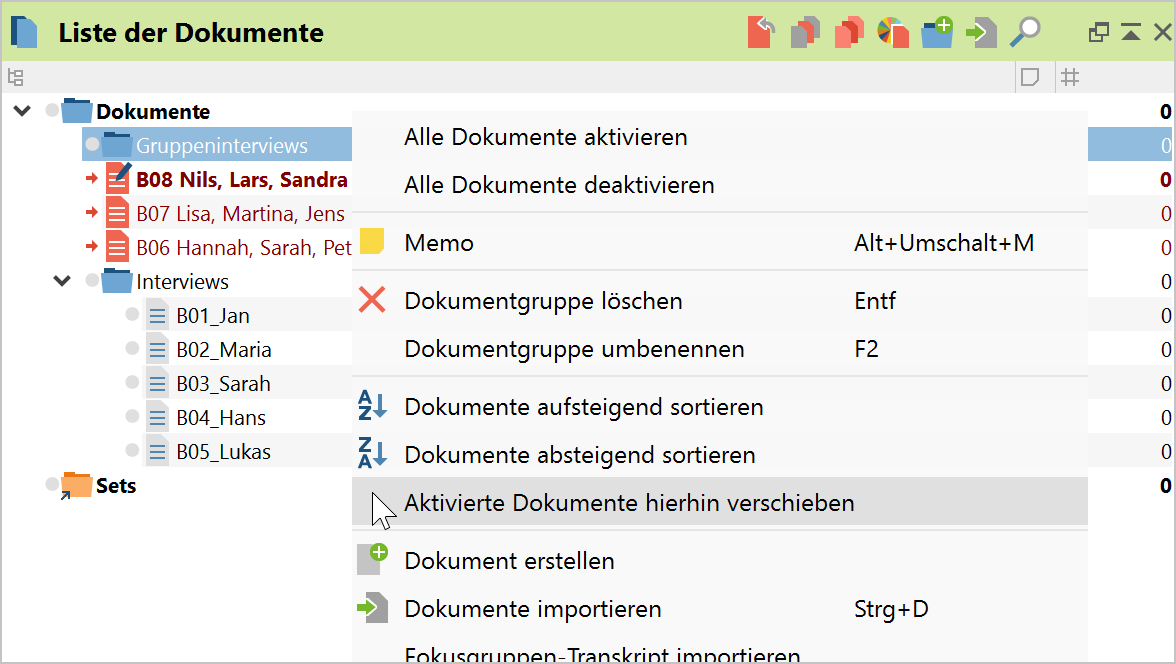Click the Sets folder icon
This screenshot has height=664, width=1176.
(76, 485)
